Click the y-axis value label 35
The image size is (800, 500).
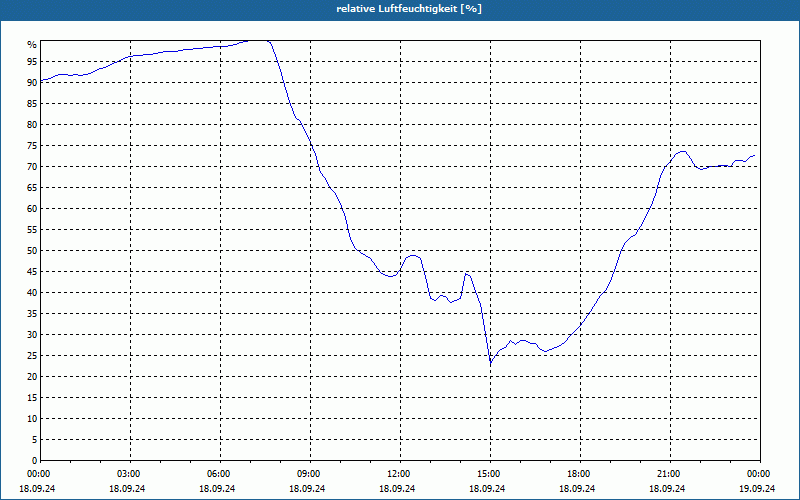[x=32, y=314]
